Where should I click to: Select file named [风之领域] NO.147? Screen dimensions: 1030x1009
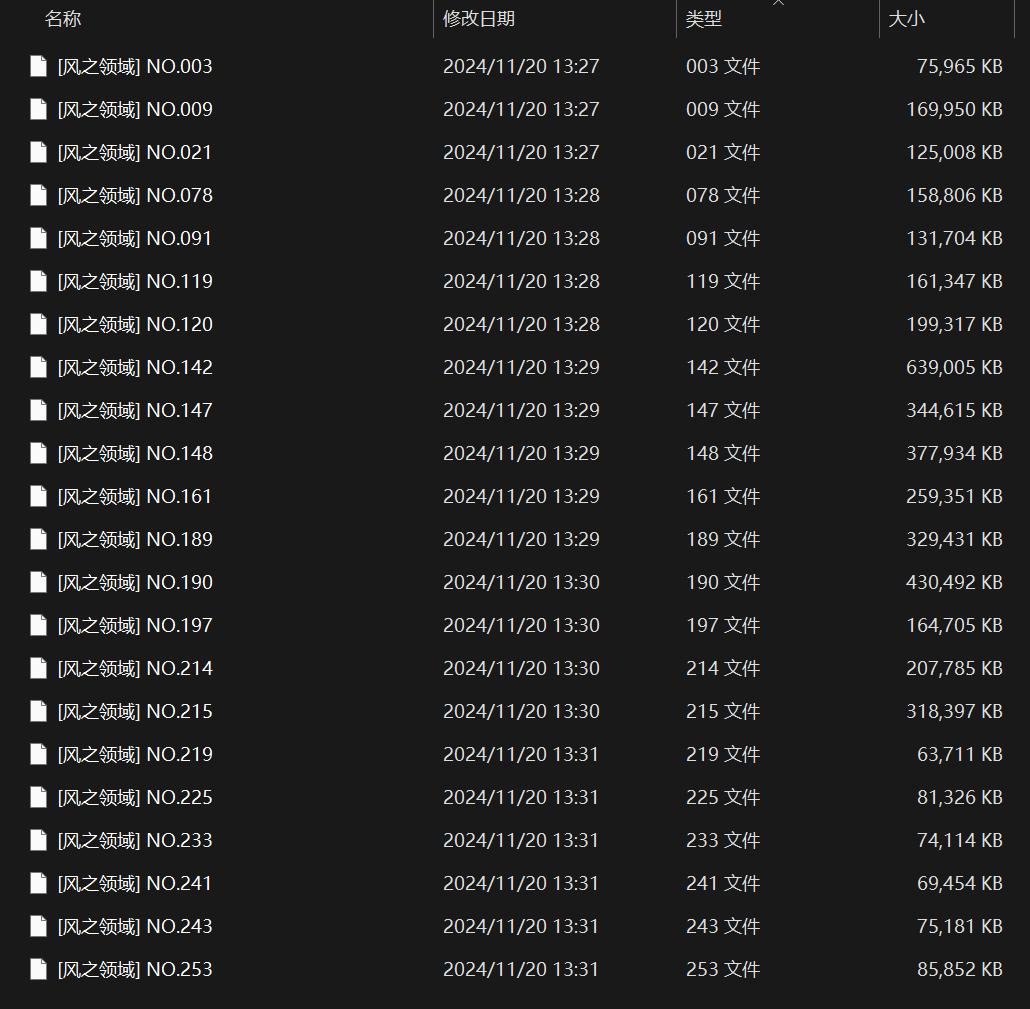tap(135, 410)
